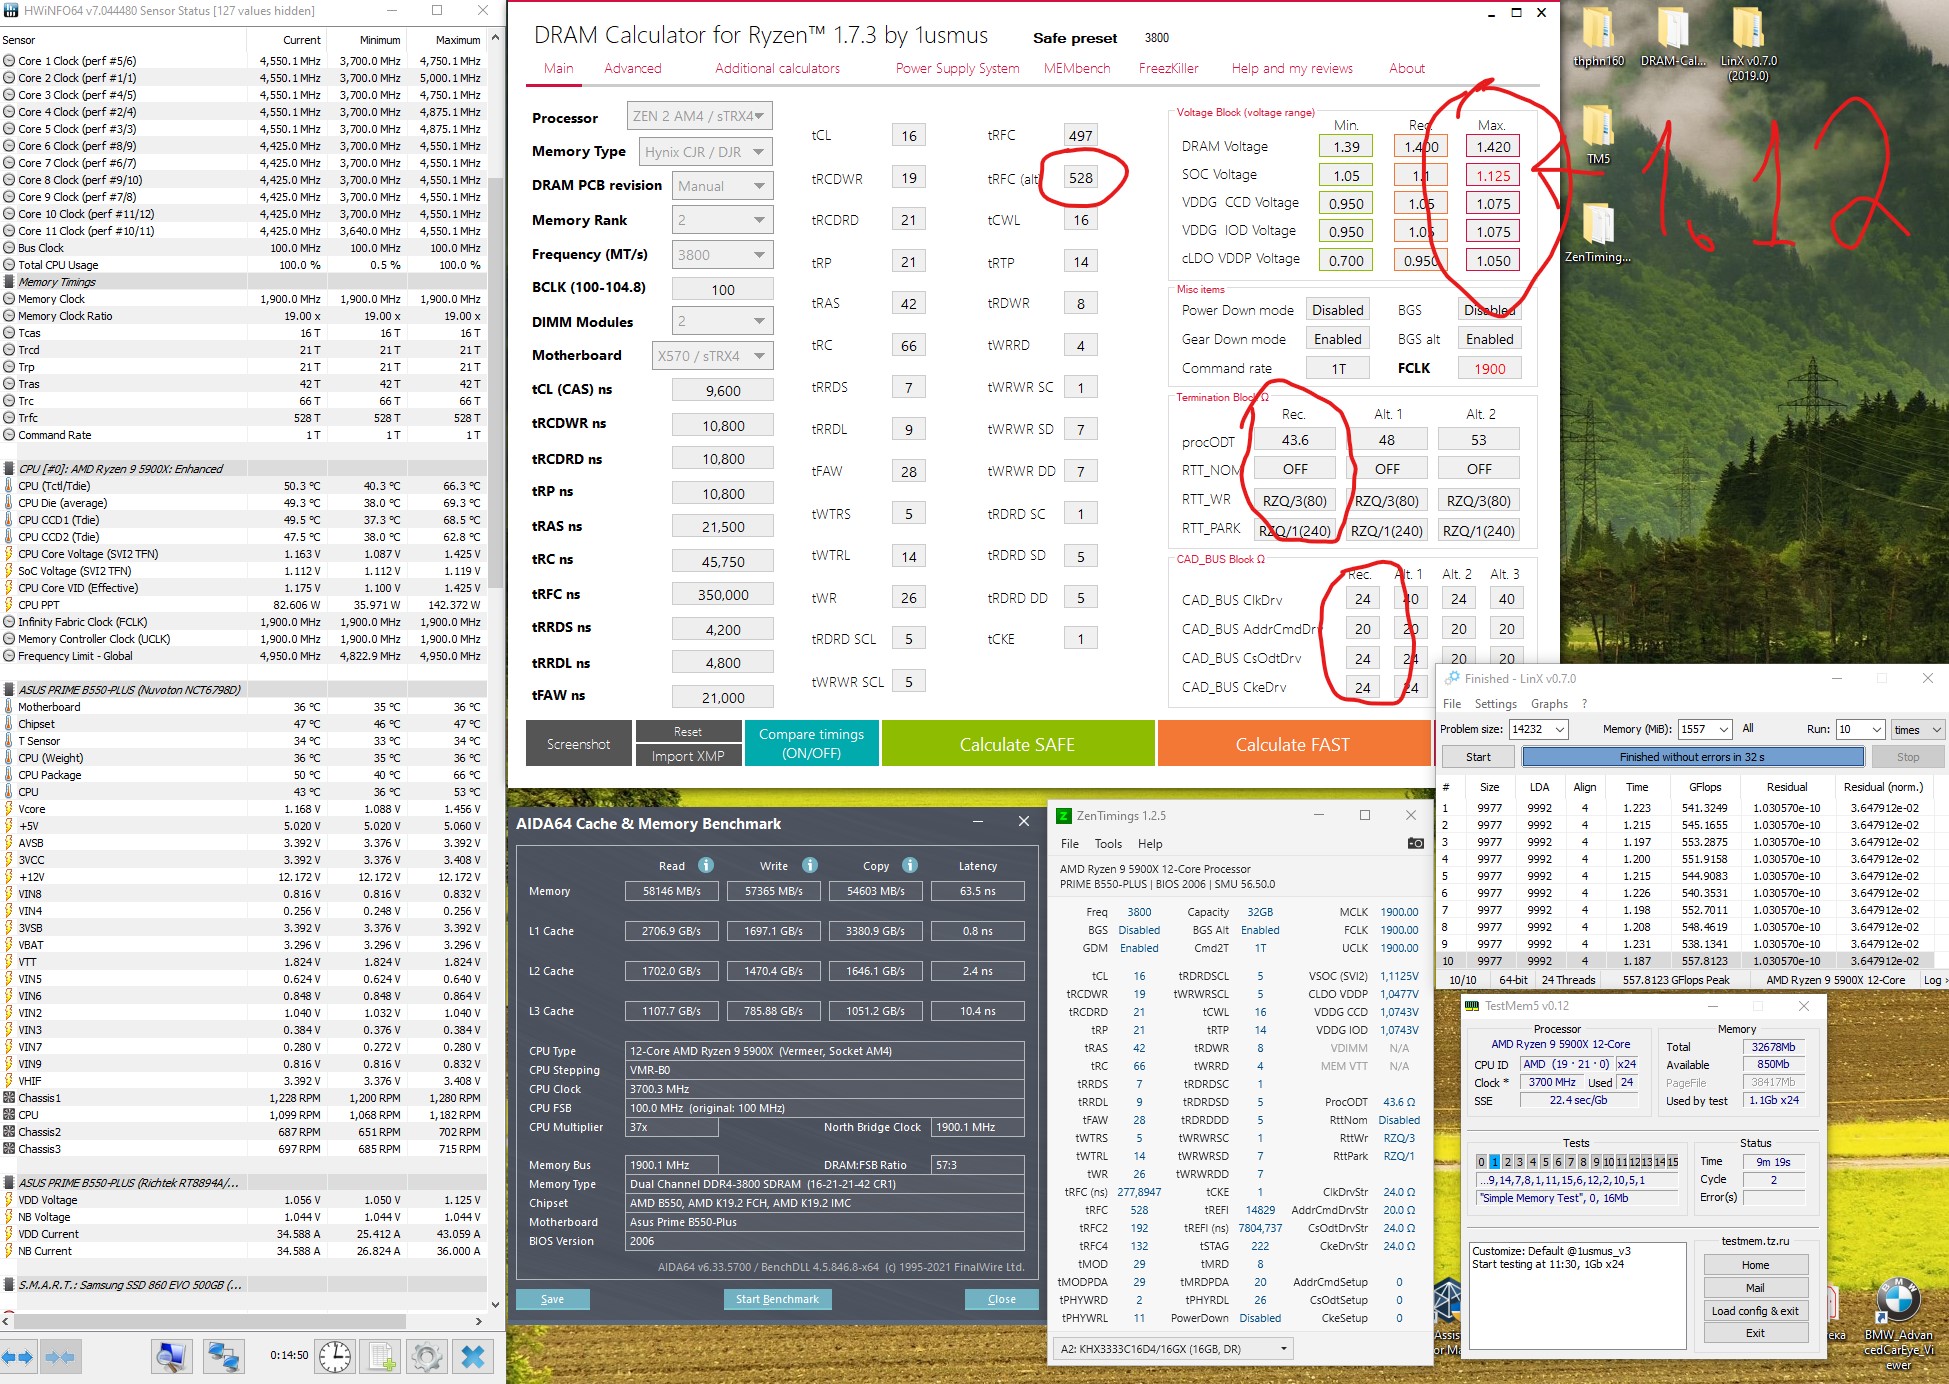This screenshot has height=1384, width=1949.
Task: Expand LinX Problem size combo box
Action: pos(1558,729)
